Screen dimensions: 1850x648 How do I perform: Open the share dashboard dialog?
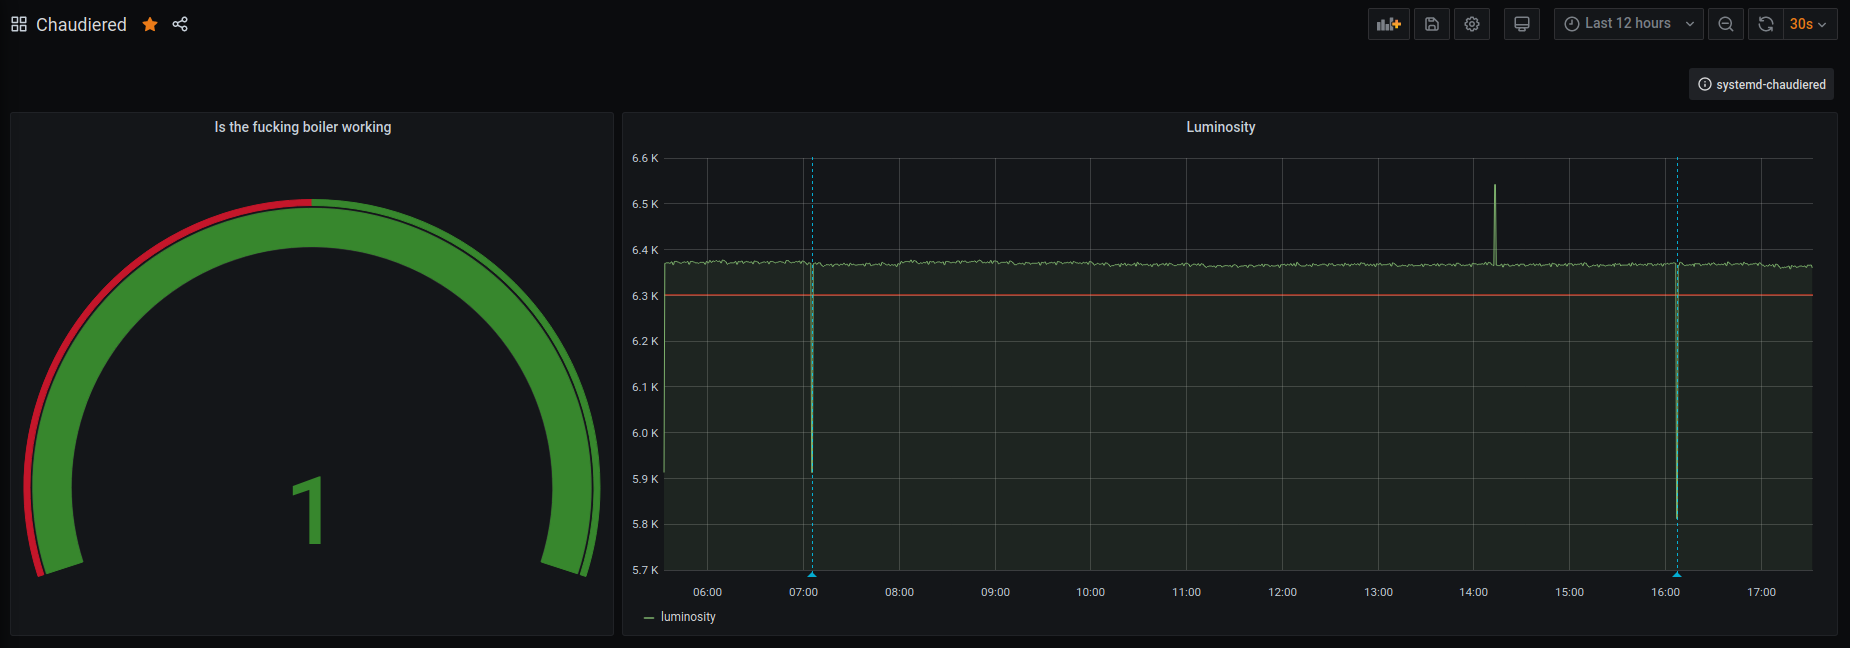pos(180,24)
